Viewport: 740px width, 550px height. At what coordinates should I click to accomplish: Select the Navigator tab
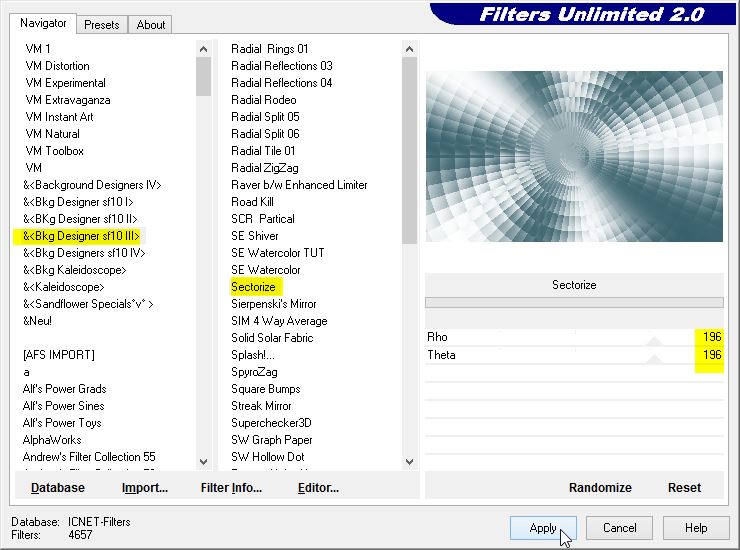click(43, 23)
